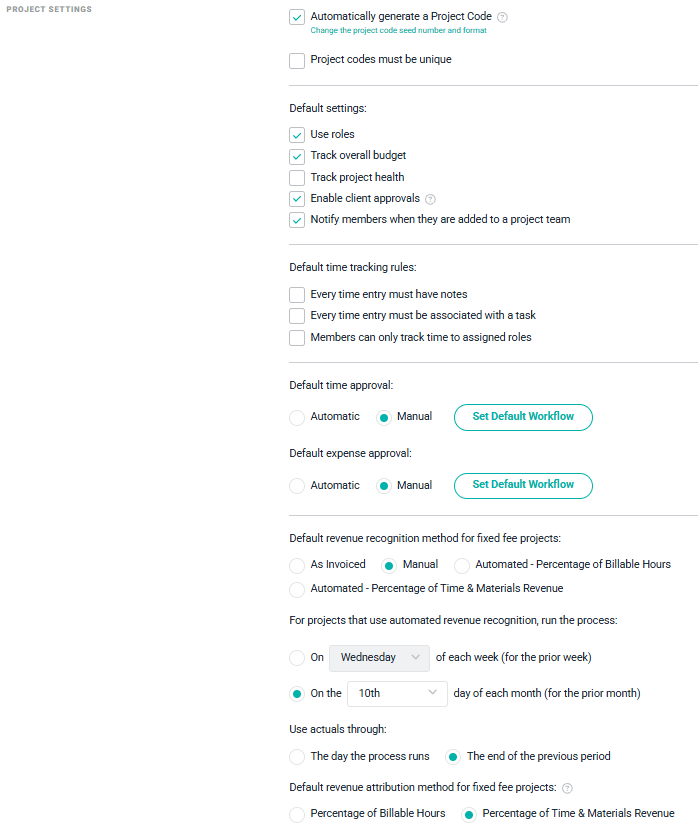Click Set Default Workflow for time approval
The height and width of the screenshot is (834, 698).
(523, 417)
